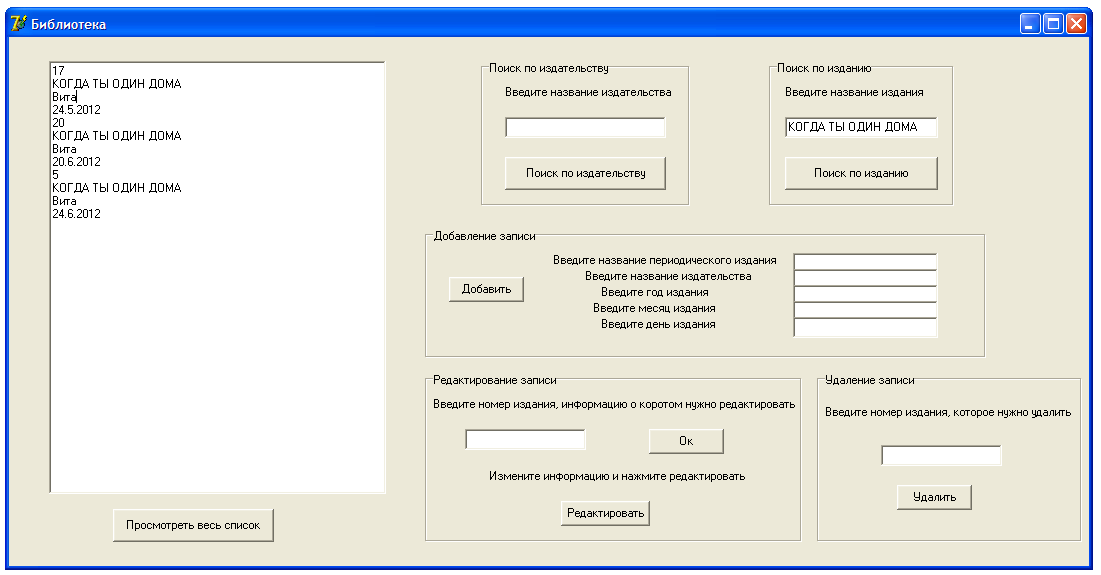Click 'Введите номер издания, которое нужно удалить' label
Screen dimensions: 1101x575
(948, 412)
